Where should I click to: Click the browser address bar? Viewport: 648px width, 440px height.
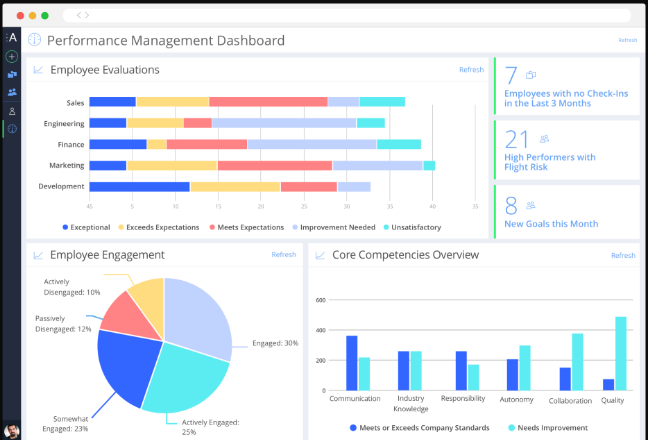pyautogui.click(x=340, y=15)
